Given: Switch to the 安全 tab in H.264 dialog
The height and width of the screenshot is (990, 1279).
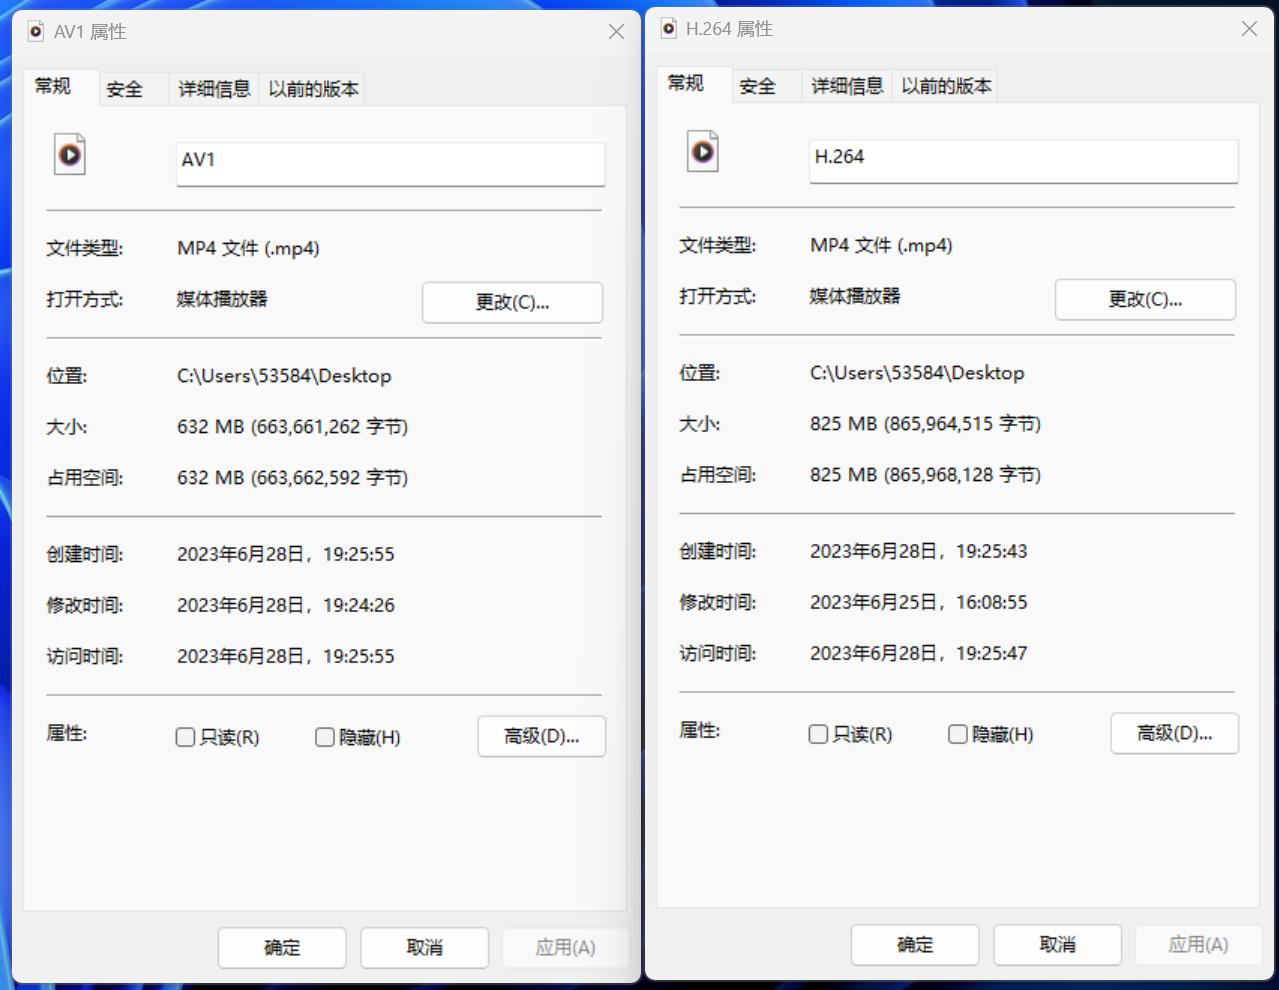Looking at the screenshot, I should (759, 85).
